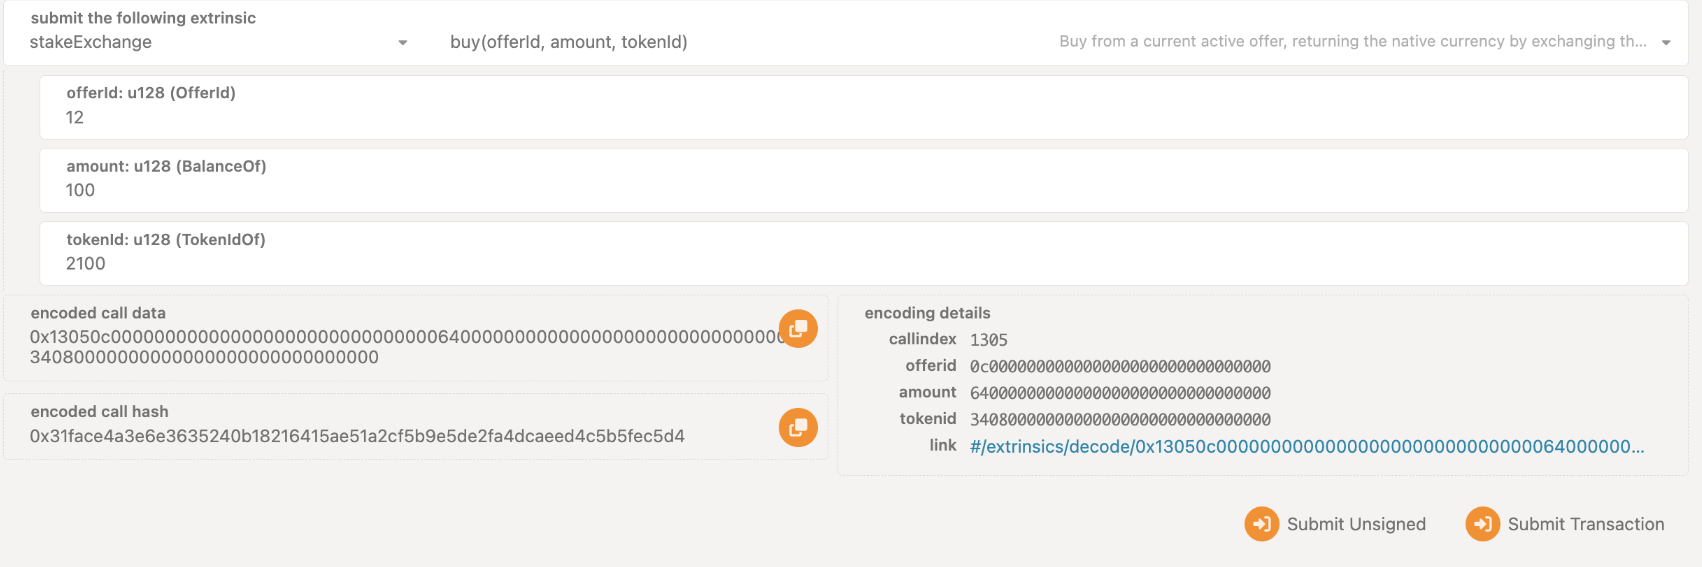The height and width of the screenshot is (567, 1702).
Task: Expand the buy(offerId, amount, tokenId) method dropdown arrow
Action: pos(1666,42)
